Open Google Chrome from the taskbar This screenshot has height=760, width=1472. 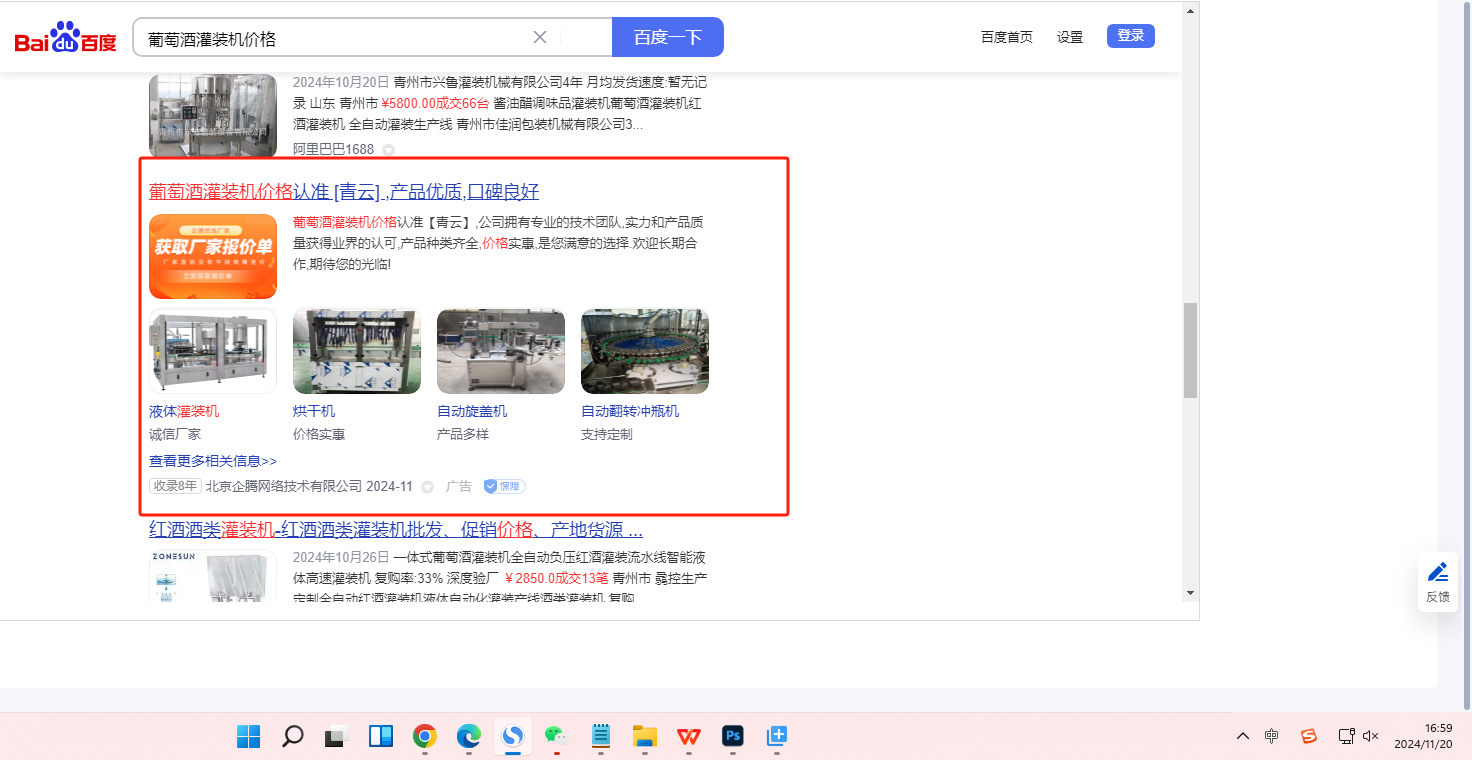pos(425,737)
